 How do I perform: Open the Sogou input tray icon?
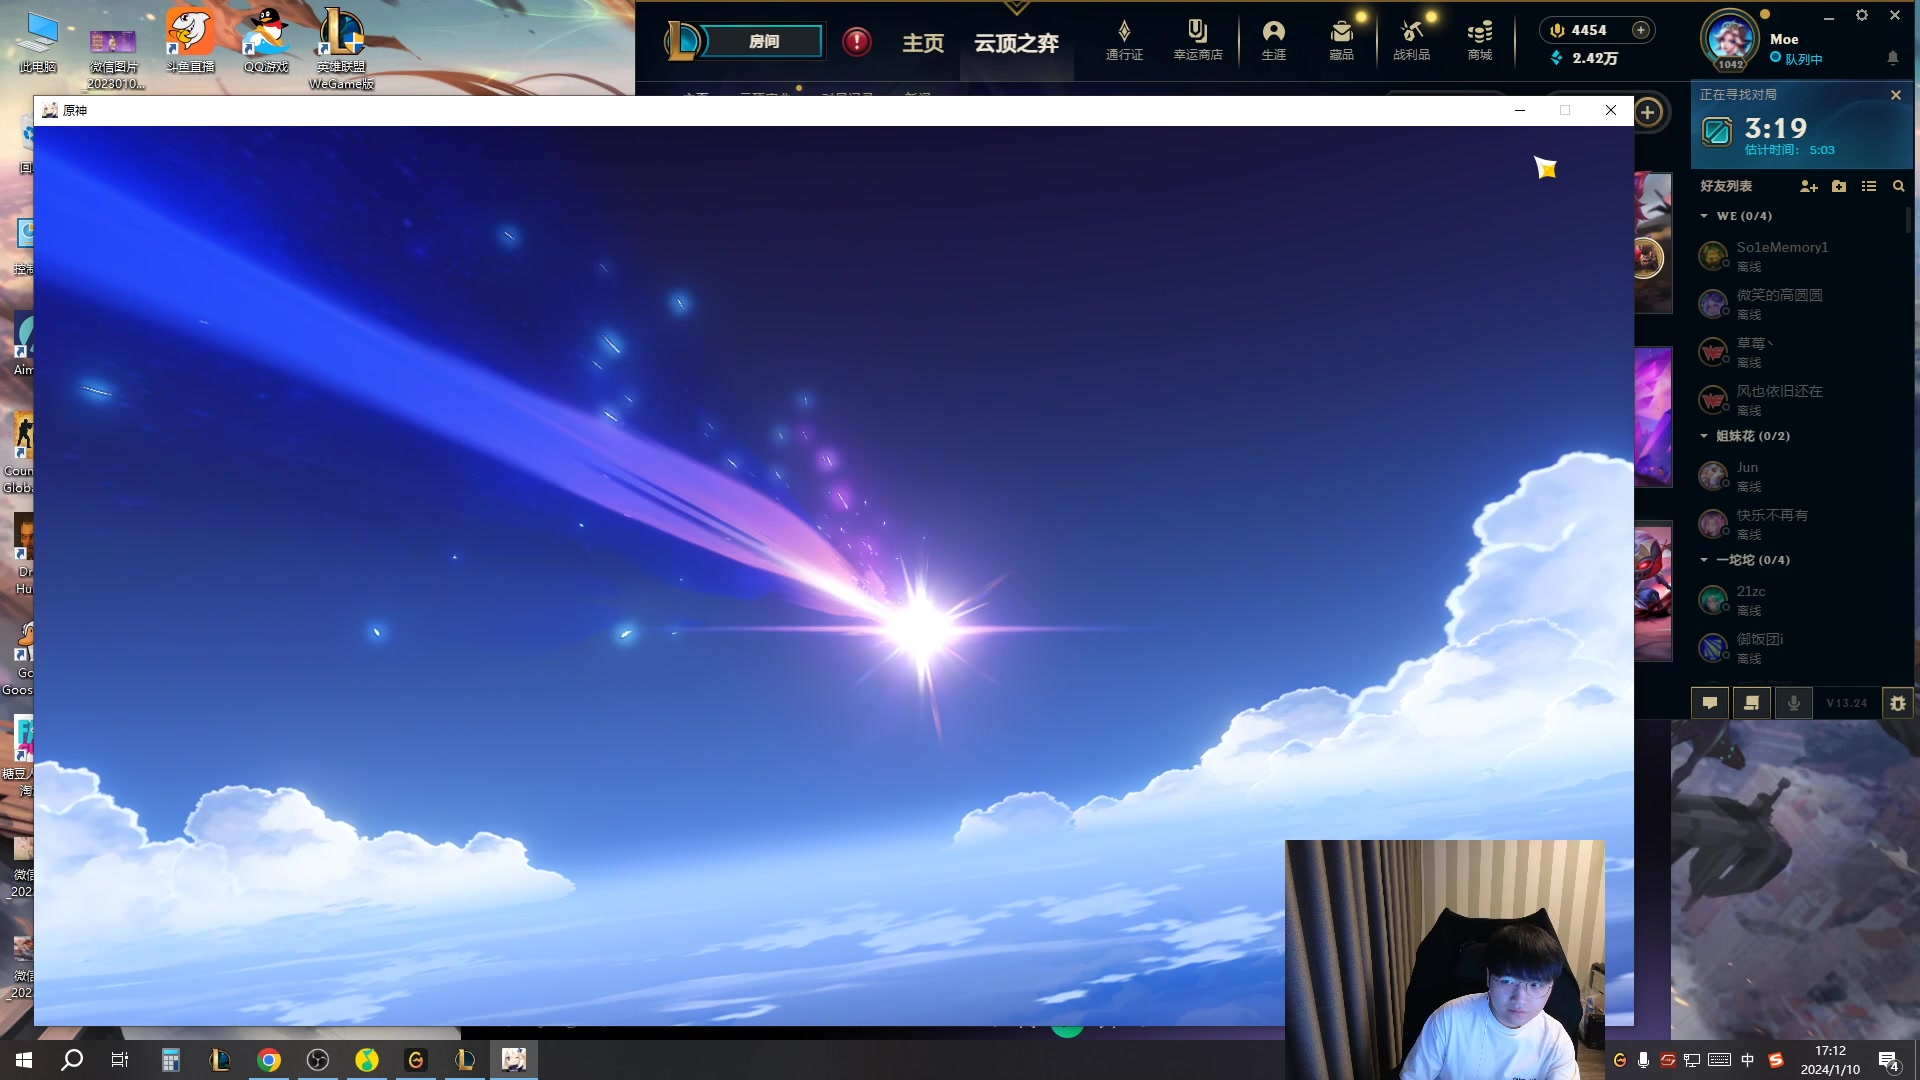(1776, 1060)
